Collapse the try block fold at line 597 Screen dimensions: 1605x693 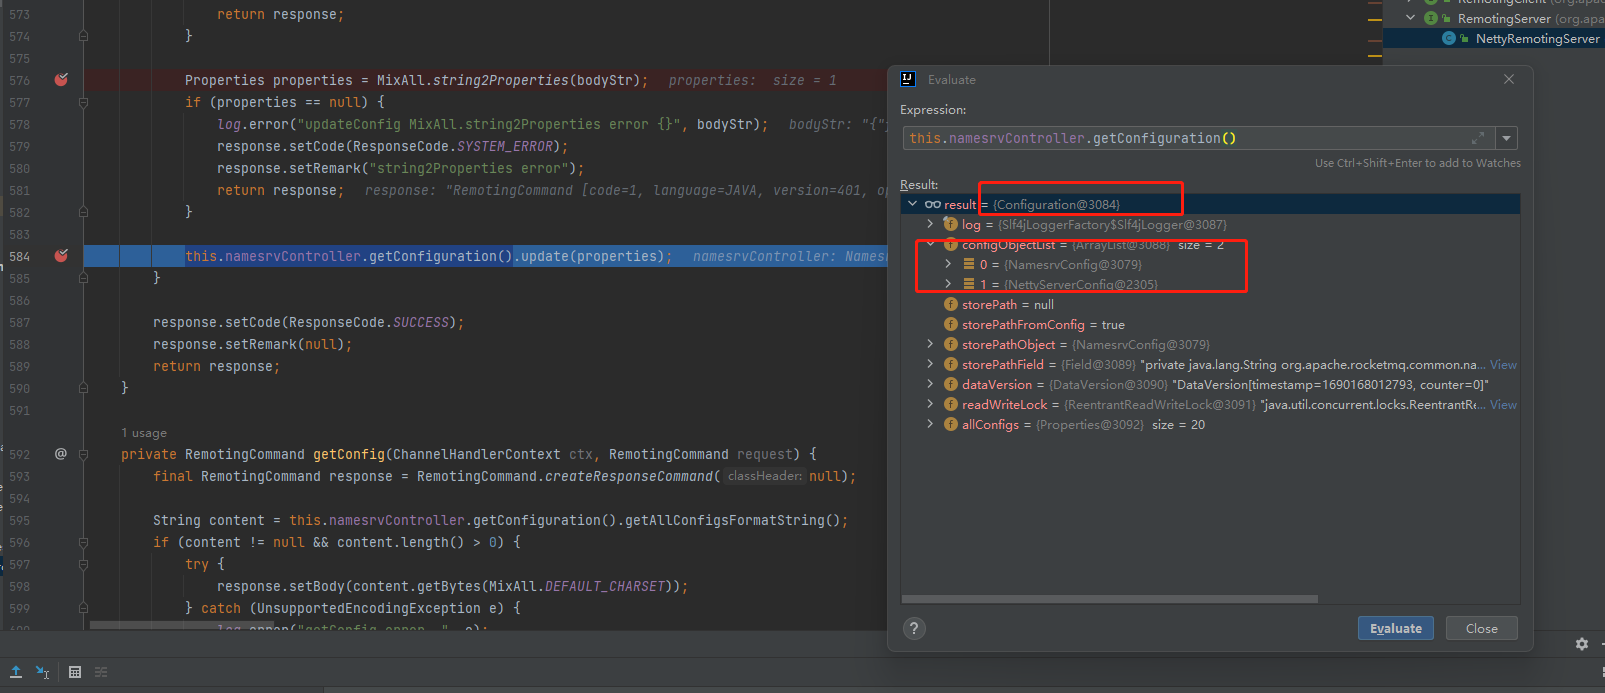[x=83, y=564]
